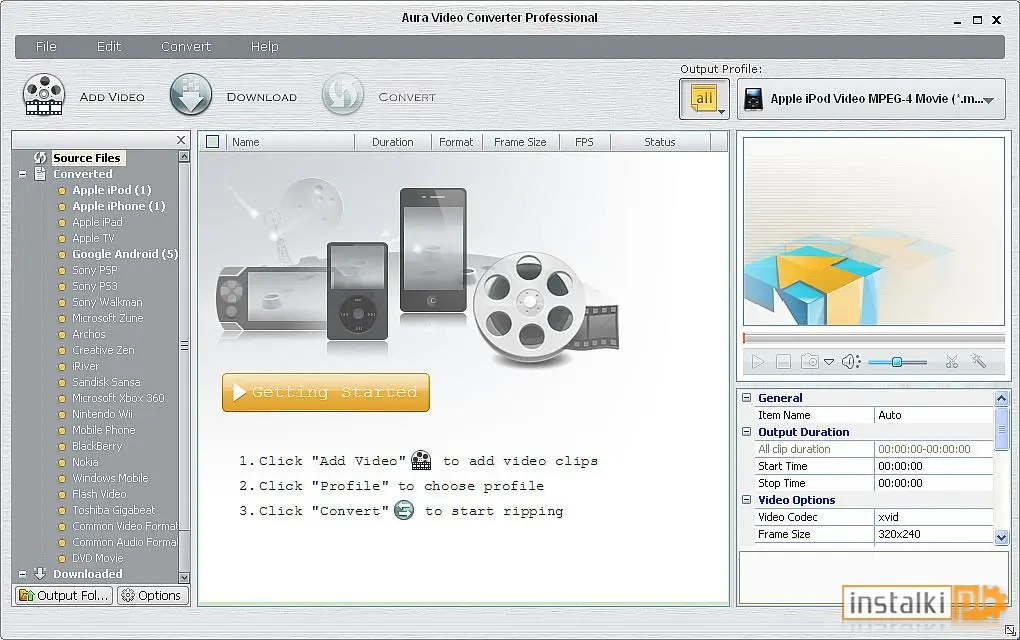Select Apple TV category
Screen dimensions: 1020x640
[93, 238]
